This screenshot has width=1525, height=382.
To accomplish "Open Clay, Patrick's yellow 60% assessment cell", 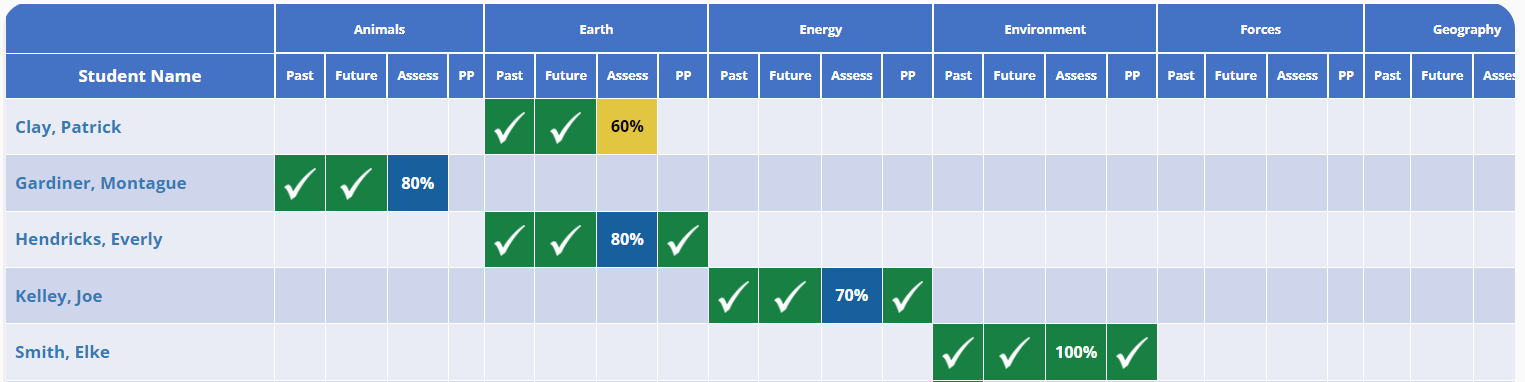I will [627, 127].
